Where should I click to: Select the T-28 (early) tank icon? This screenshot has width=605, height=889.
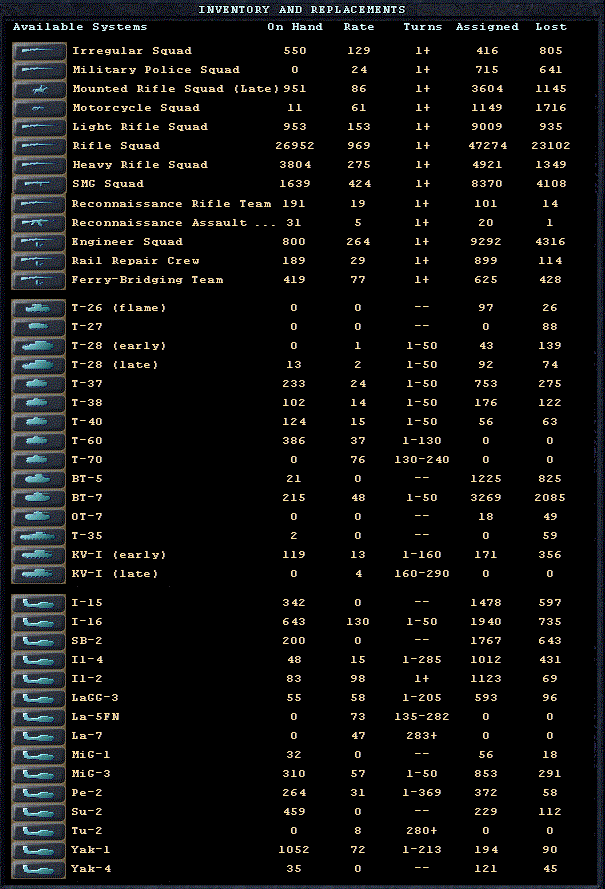coord(39,346)
